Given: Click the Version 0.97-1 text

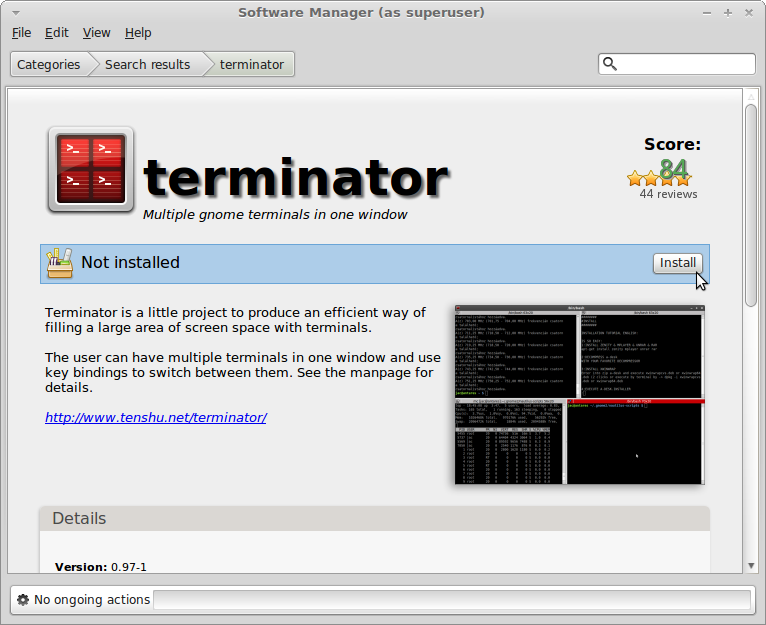Looking at the screenshot, I should [101, 567].
